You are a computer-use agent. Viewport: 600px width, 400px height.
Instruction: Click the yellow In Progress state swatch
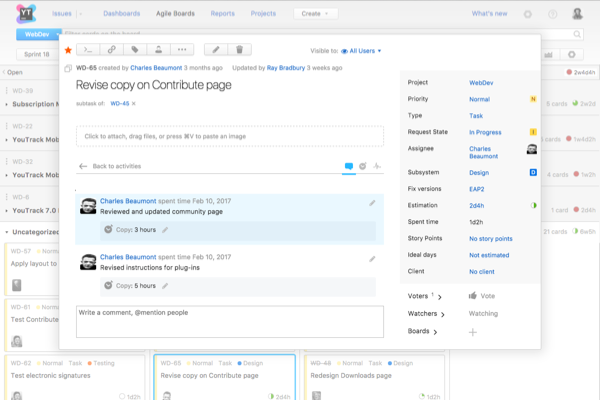533,132
